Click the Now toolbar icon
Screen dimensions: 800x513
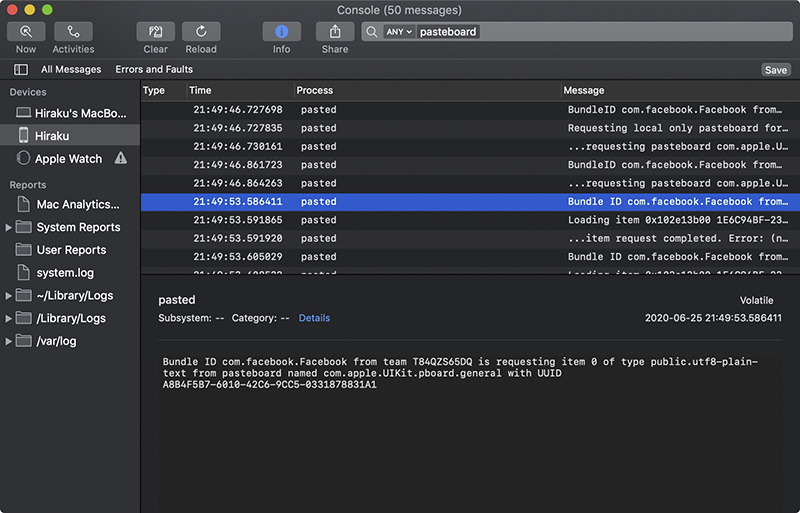(x=26, y=32)
